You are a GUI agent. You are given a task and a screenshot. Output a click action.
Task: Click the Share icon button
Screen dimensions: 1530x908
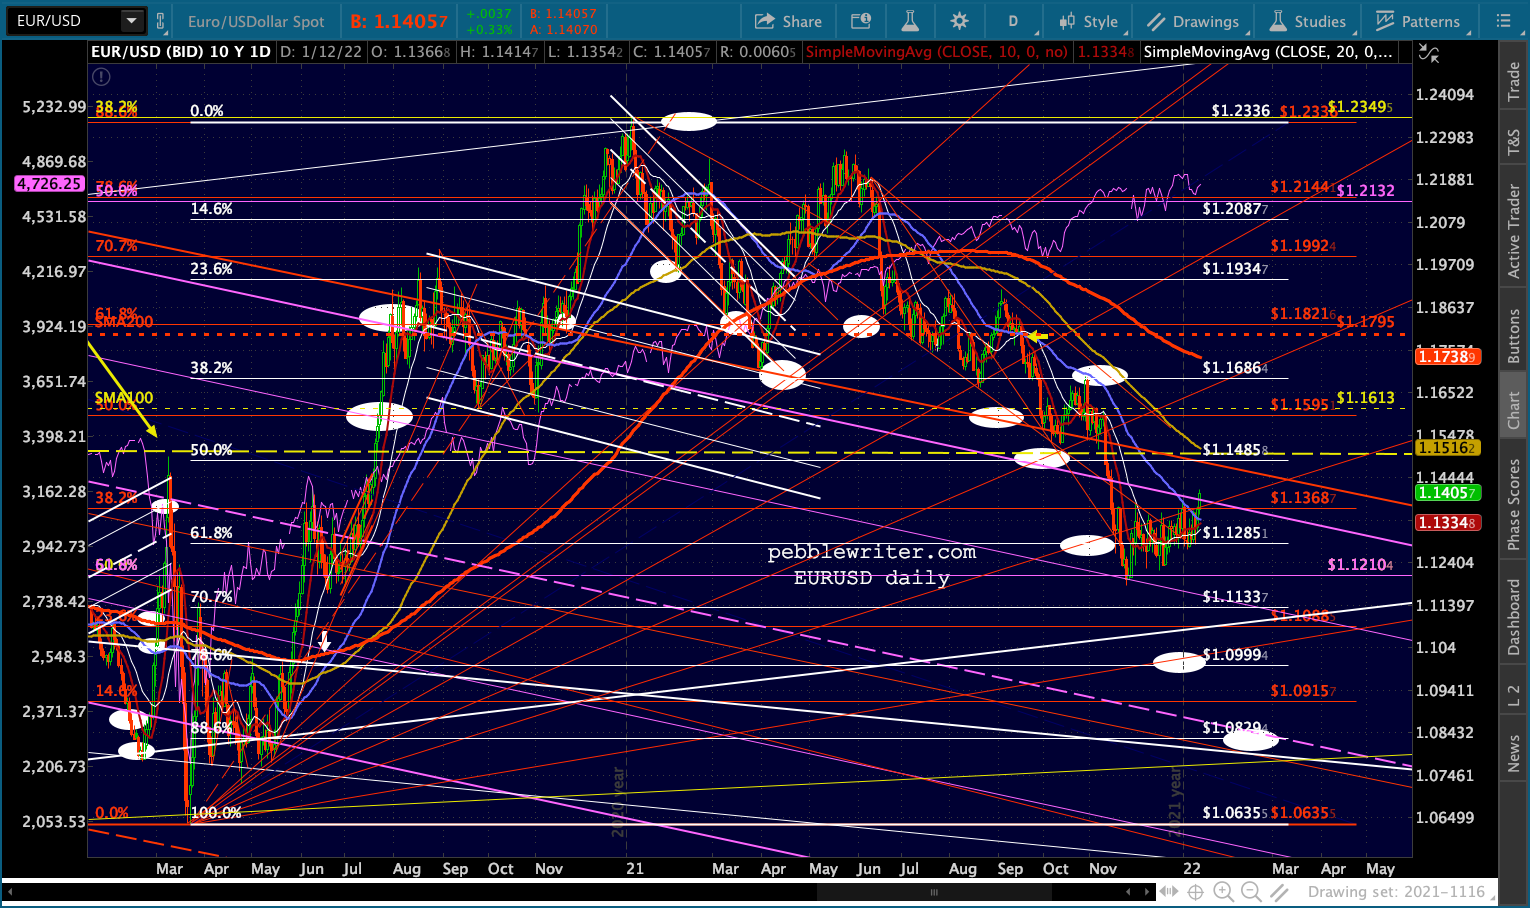pyautogui.click(x=787, y=21)
